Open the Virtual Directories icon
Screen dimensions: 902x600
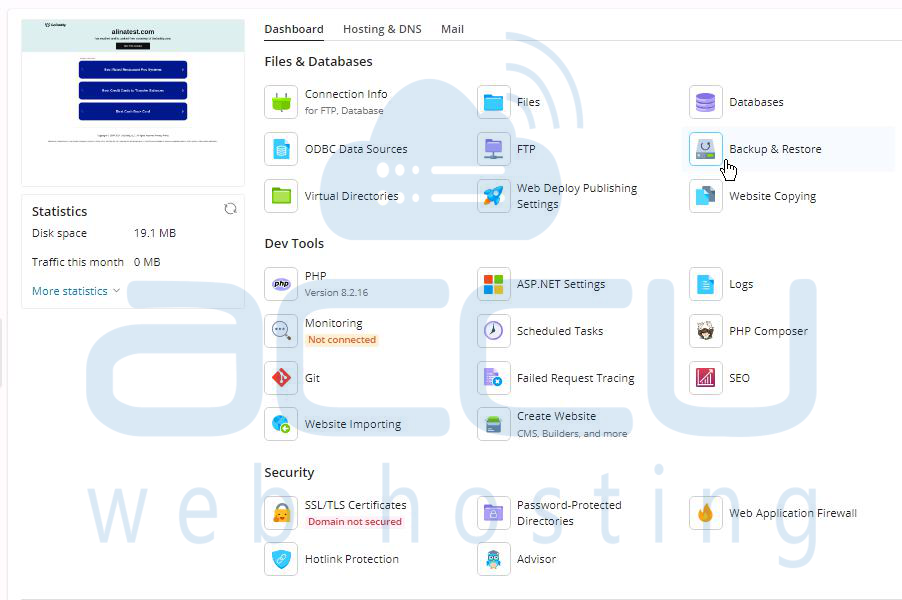point(281,196)
